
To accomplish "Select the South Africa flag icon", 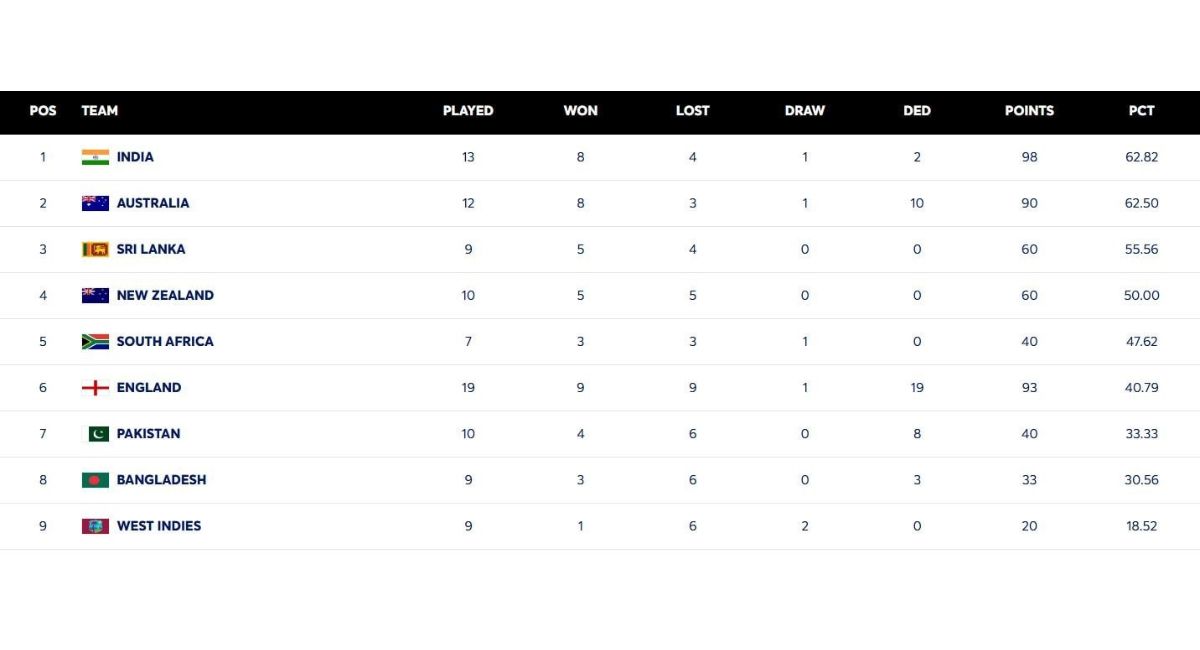I will [95, 341].
